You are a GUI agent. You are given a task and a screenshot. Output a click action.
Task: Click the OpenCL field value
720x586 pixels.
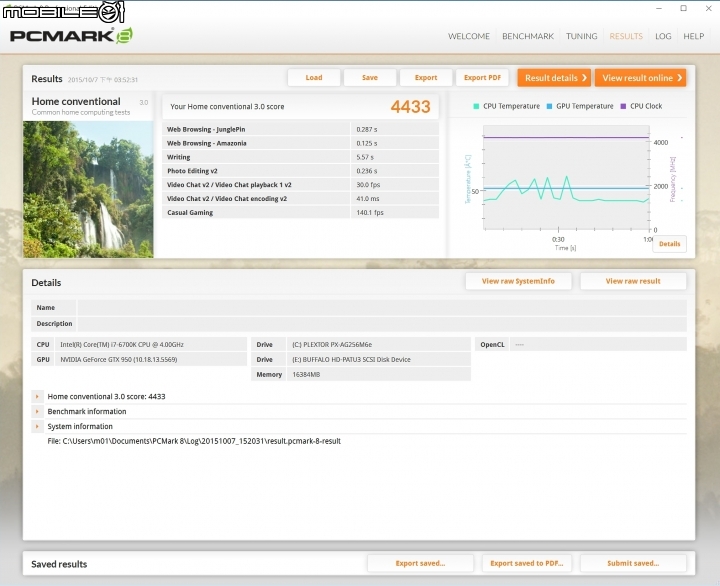pyautogui.click(x=598, y=344)
